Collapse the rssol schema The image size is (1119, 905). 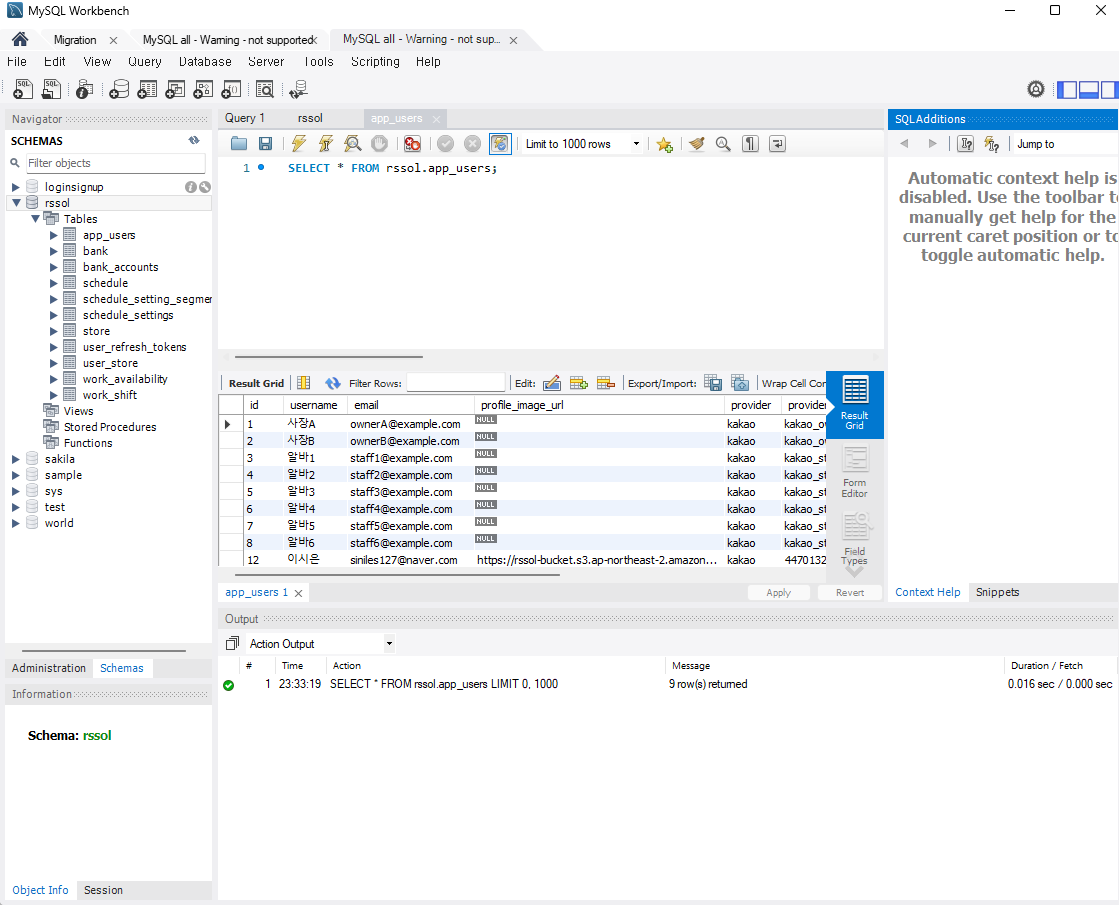[16, 203]
